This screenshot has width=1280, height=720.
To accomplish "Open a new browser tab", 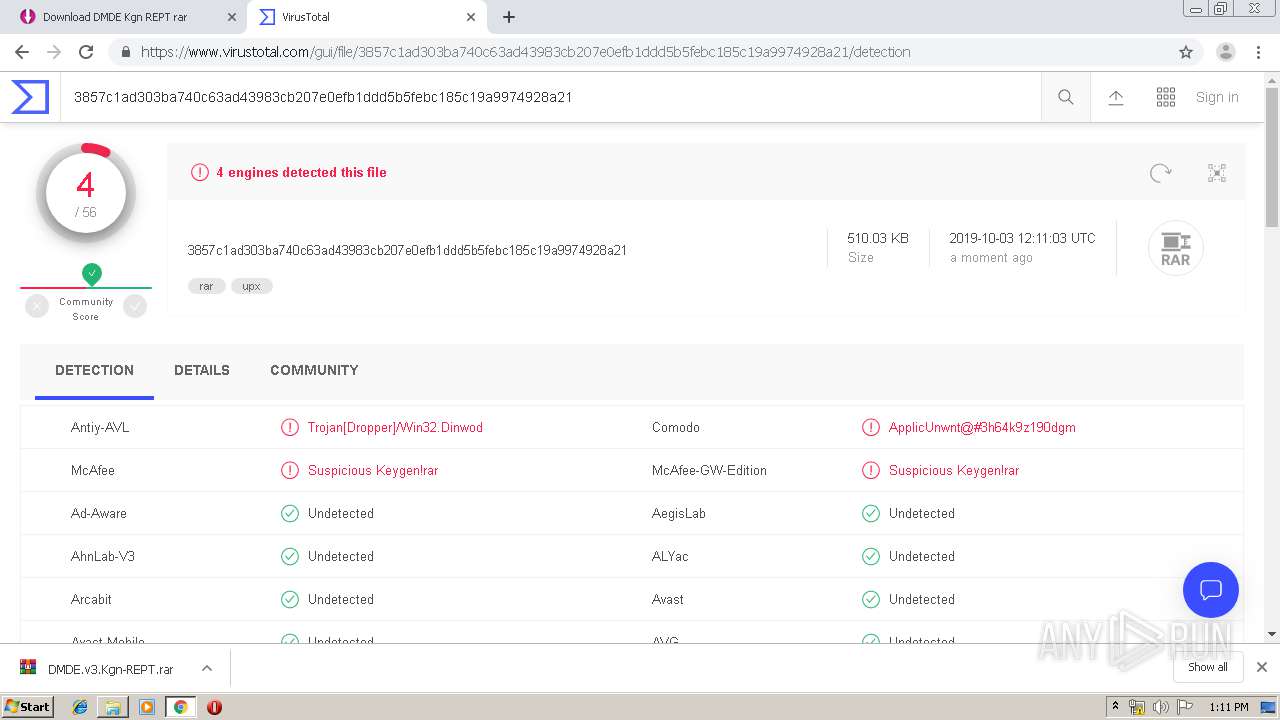I will tap(509, 17).
